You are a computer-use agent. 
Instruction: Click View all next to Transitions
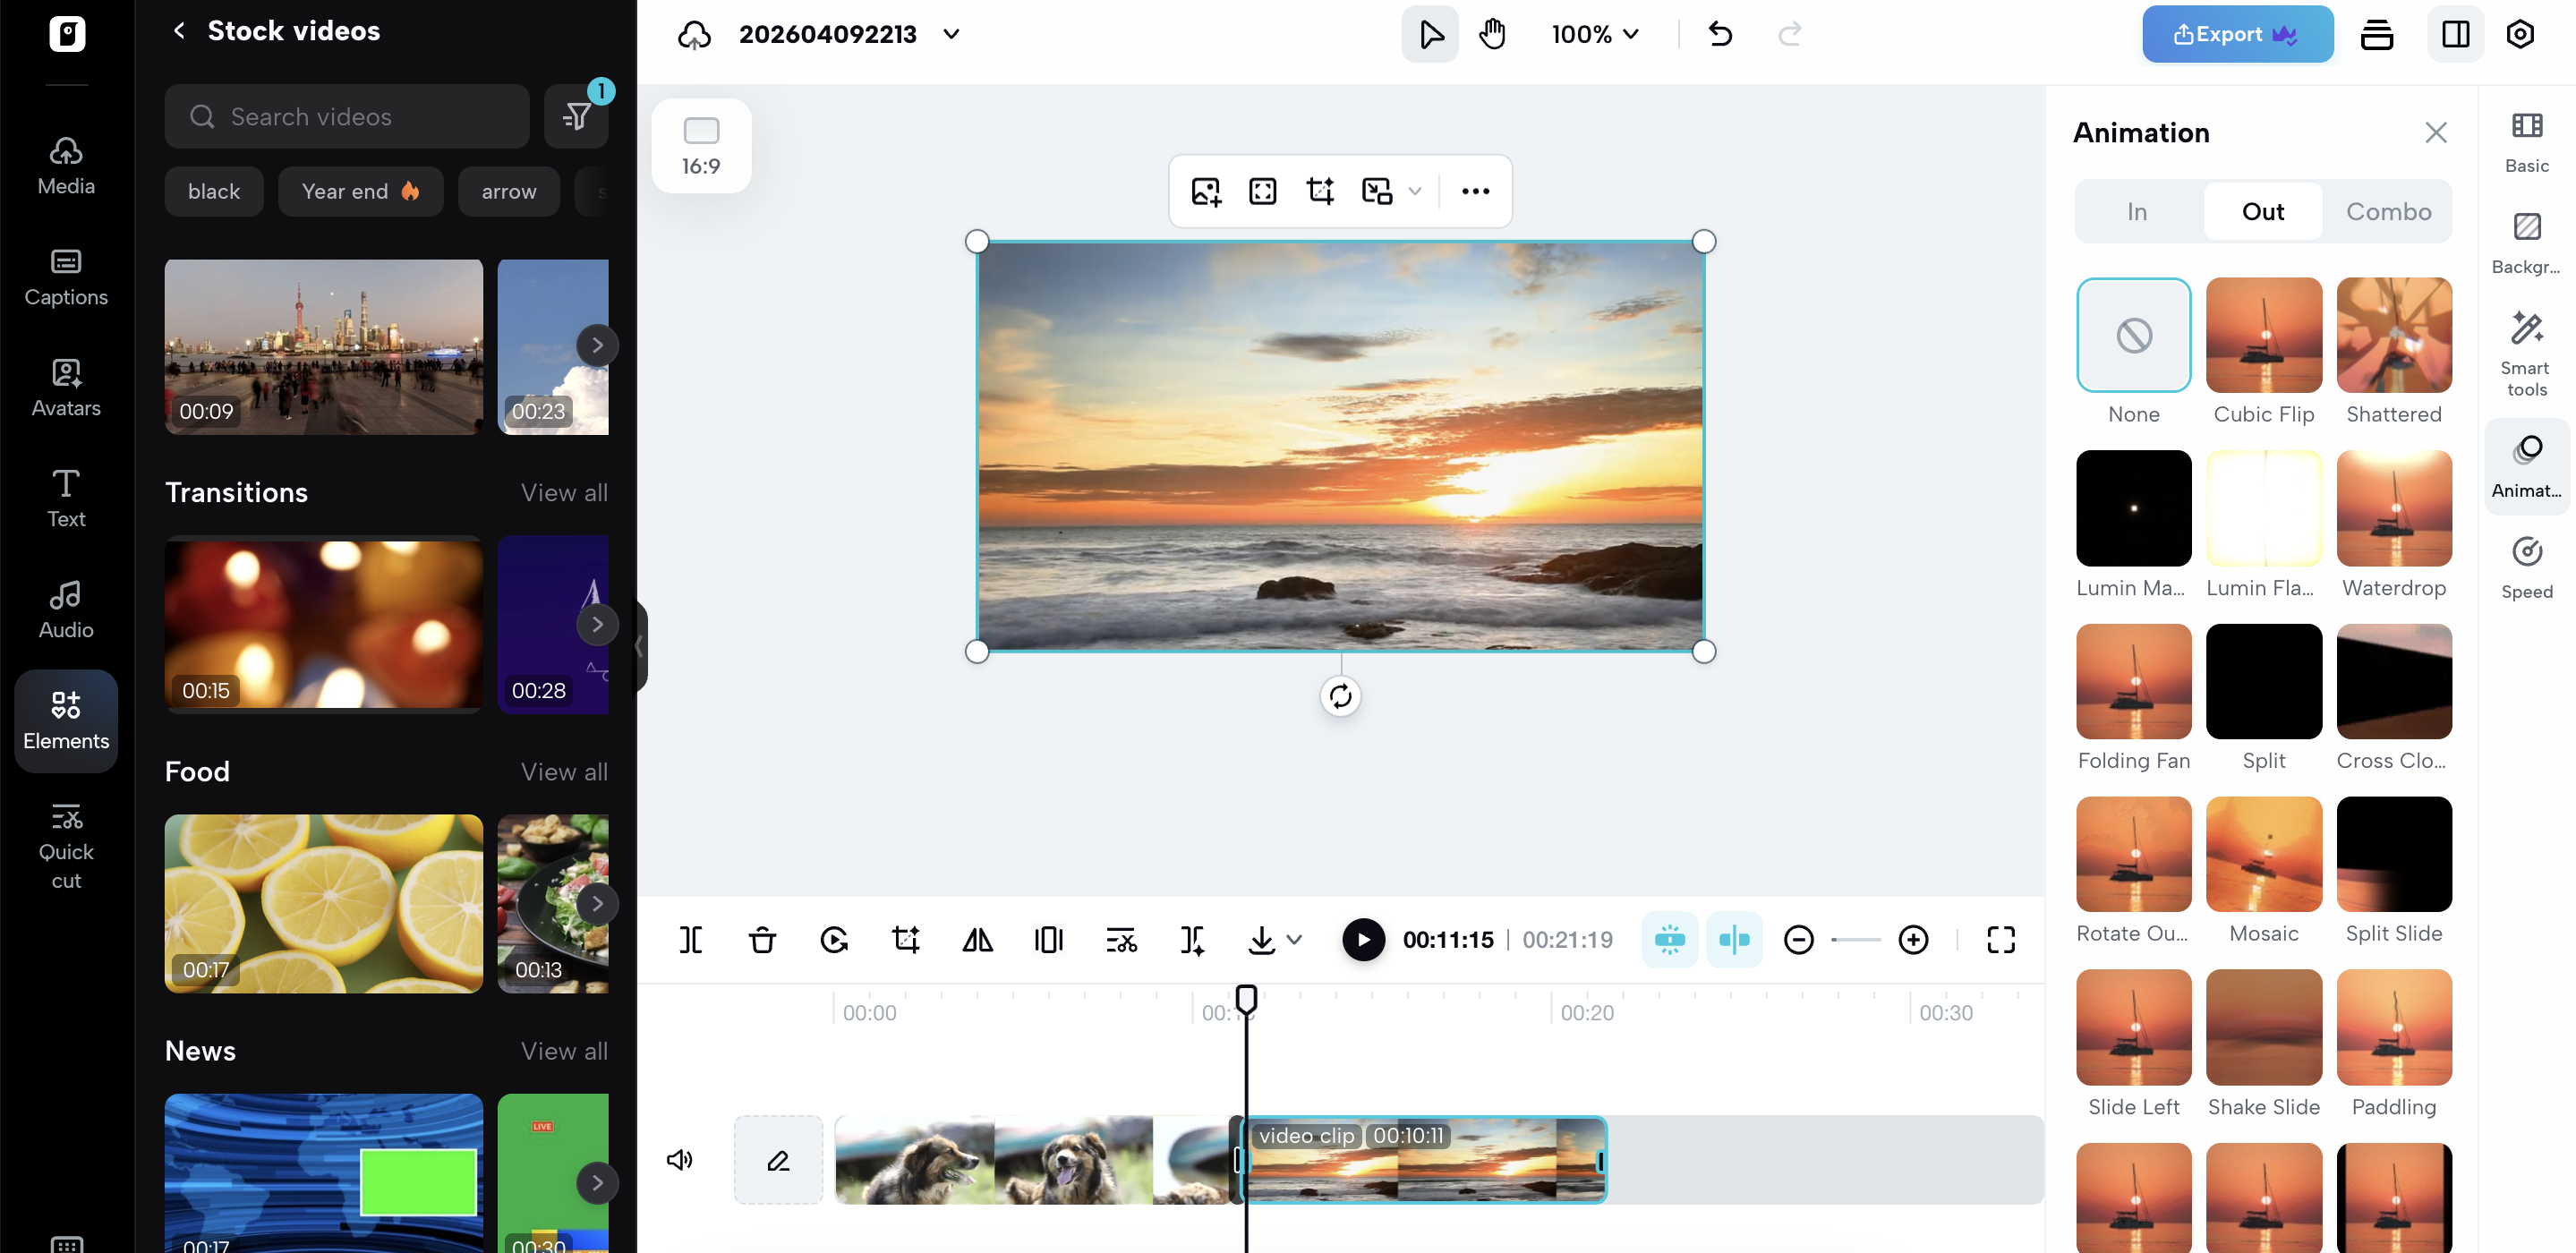click(x=564, y=492)
